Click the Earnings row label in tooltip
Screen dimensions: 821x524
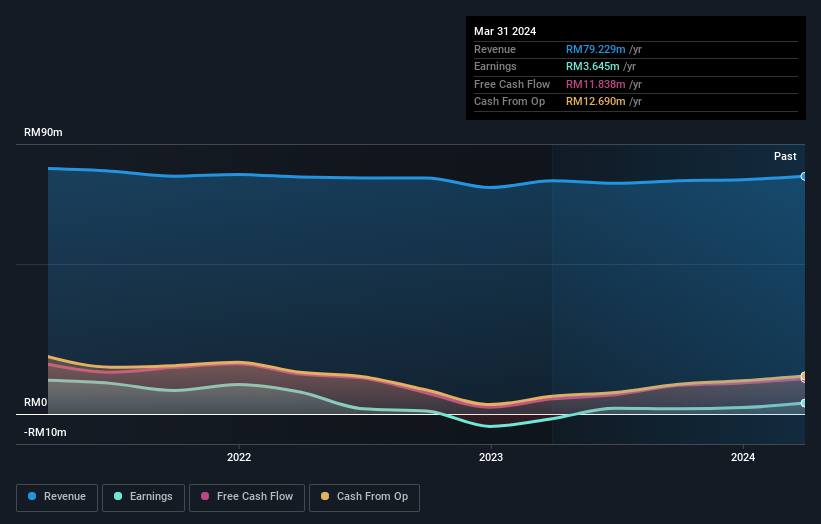tap(495, 66)
